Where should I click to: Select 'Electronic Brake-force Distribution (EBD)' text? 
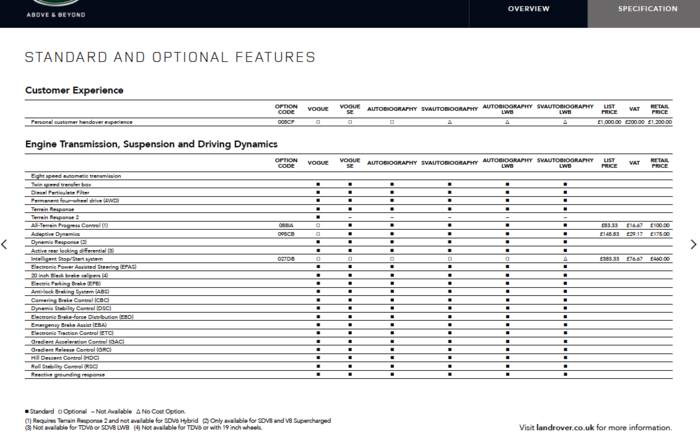pos(83,317)
